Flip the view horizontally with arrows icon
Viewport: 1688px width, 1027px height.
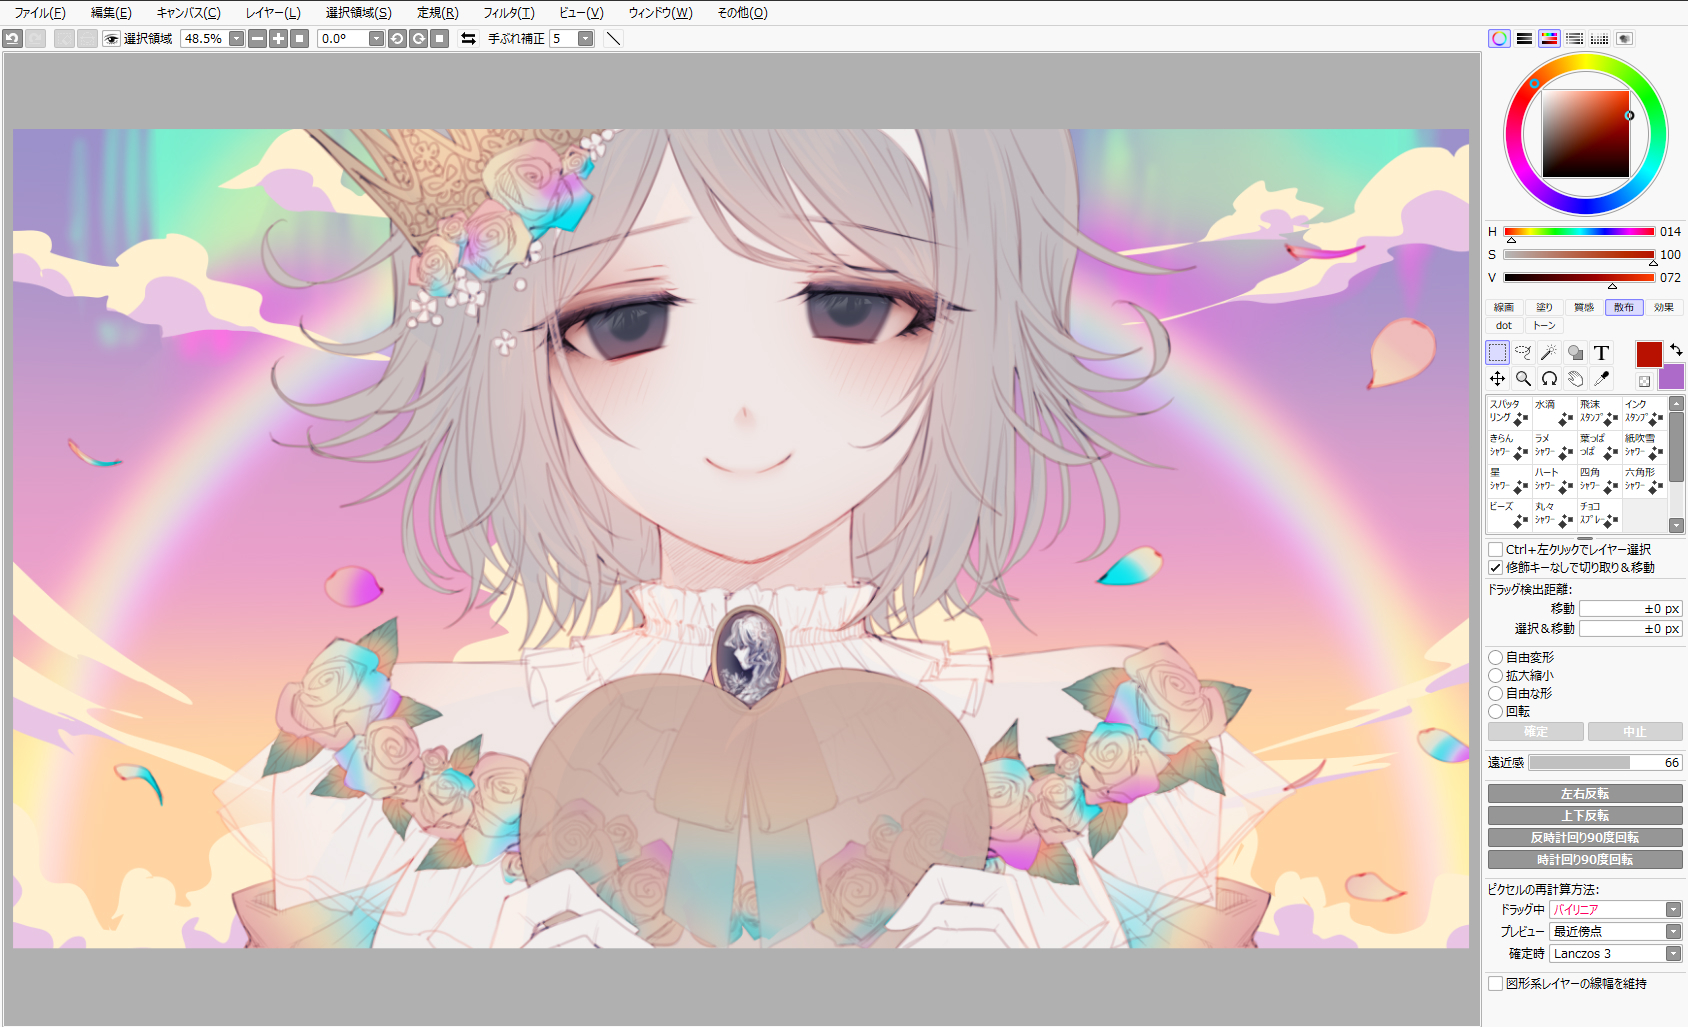tap(468, 39)
